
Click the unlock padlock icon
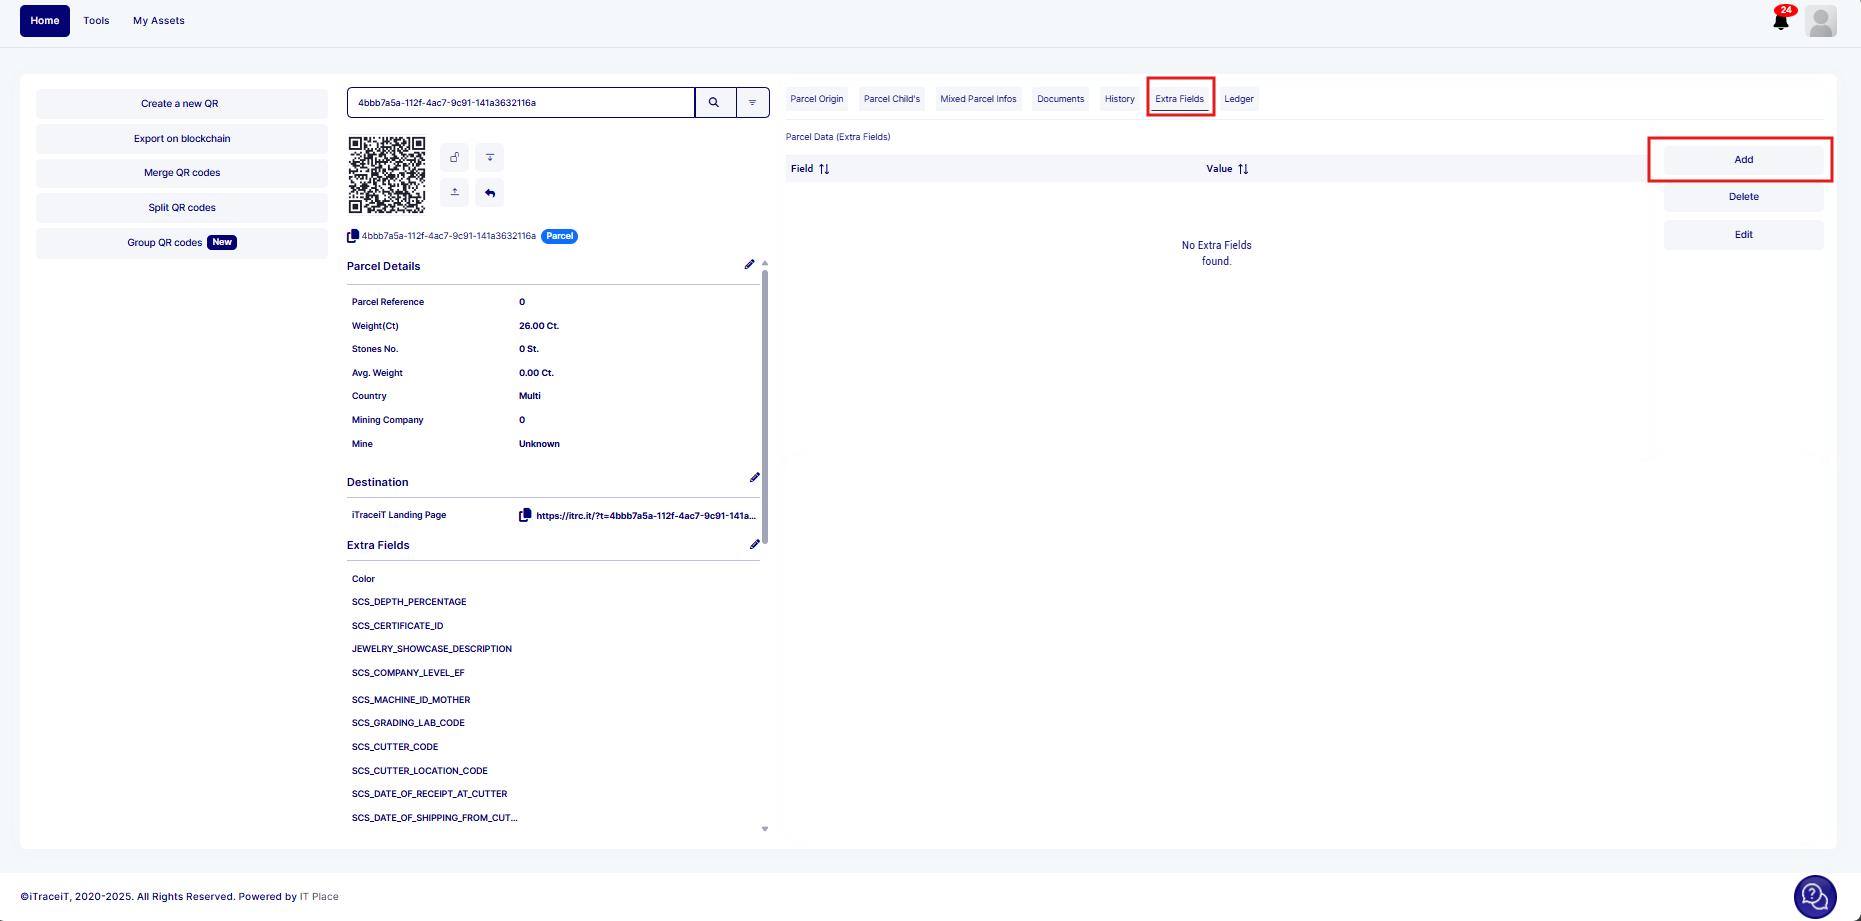pos(454,157)
